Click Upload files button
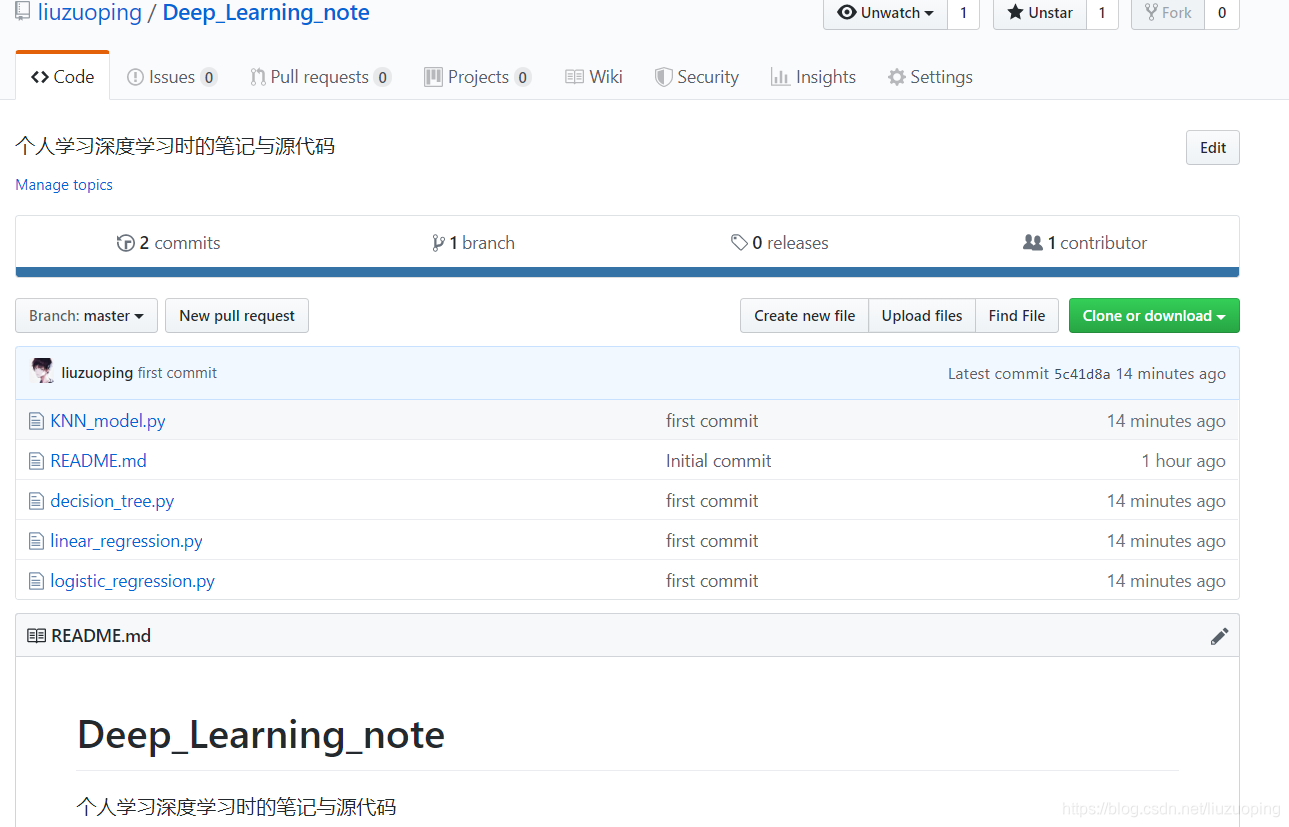 tap(922, 316)
